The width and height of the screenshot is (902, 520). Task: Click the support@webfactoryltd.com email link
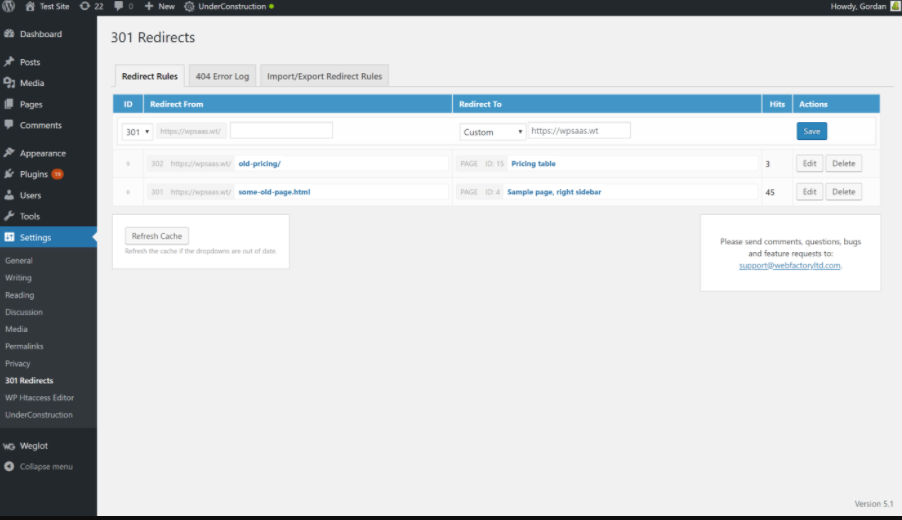coord(790,266)
